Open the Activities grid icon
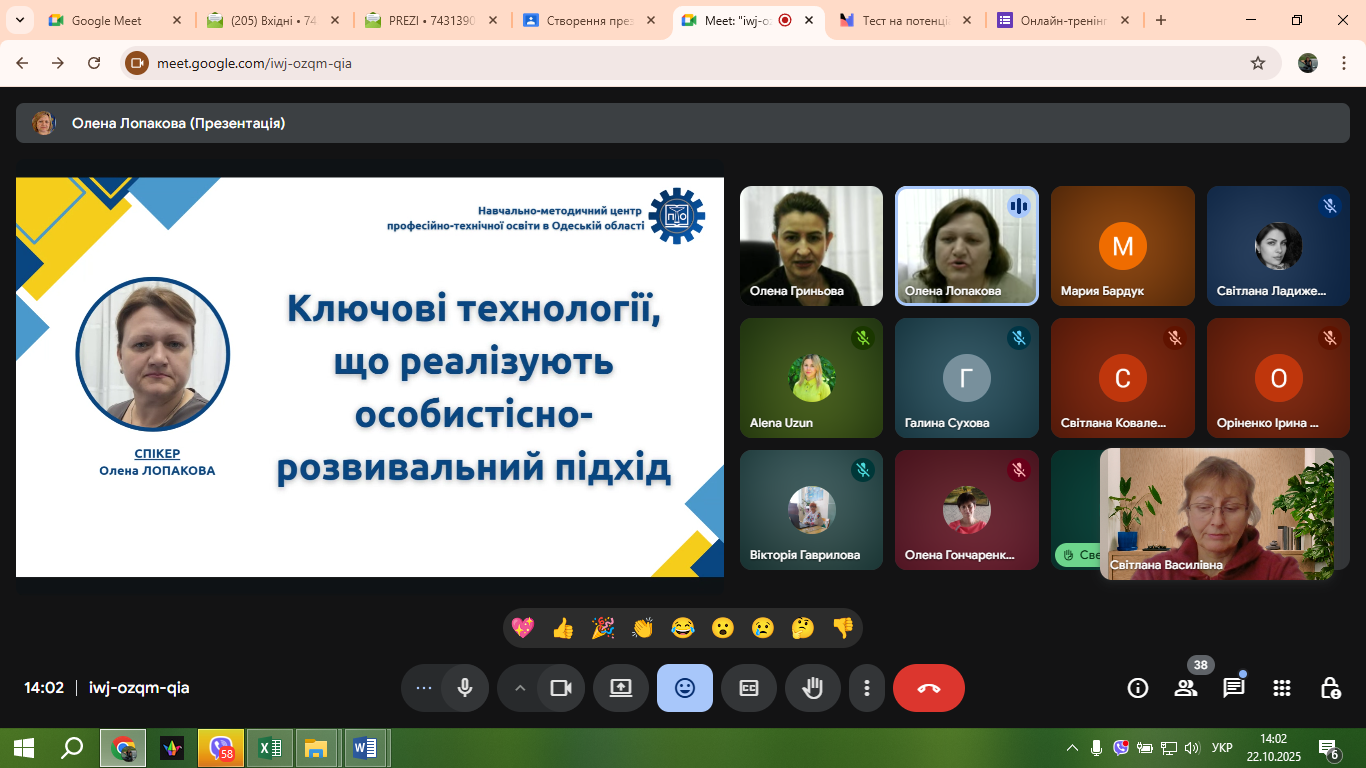This screenshot has height=768, width=1366. coord(1282,688)
